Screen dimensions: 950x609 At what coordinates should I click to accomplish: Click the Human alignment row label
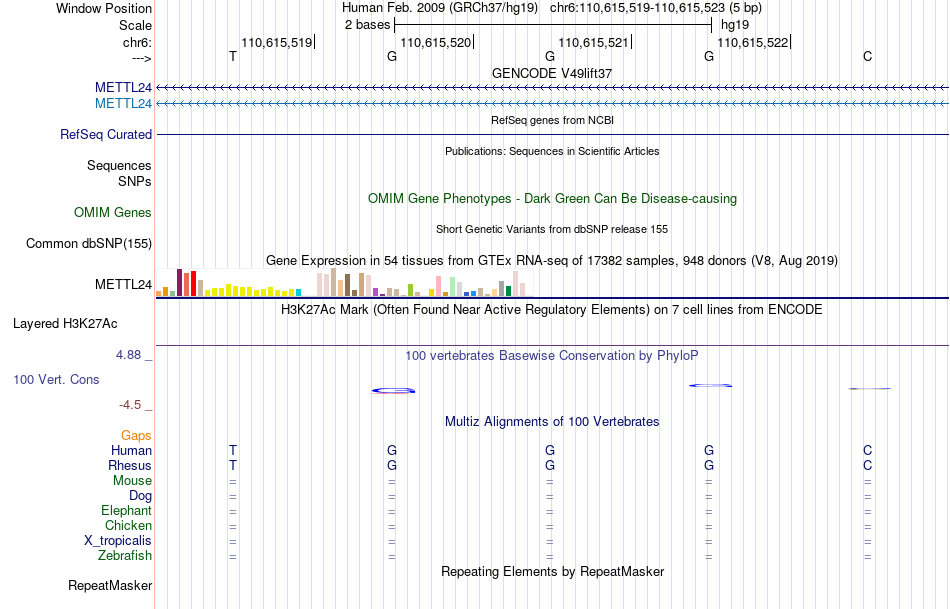(131, 451)
